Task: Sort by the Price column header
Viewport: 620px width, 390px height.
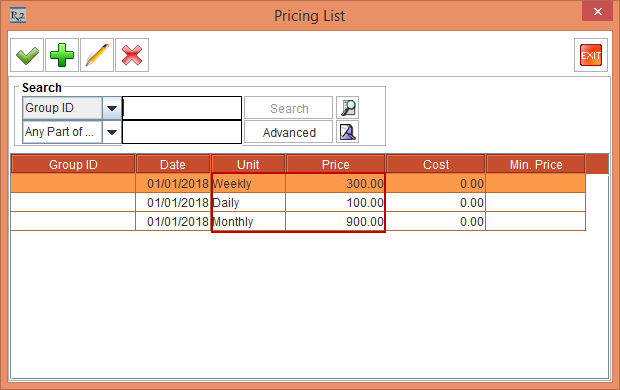Action: tap(335, 164)
